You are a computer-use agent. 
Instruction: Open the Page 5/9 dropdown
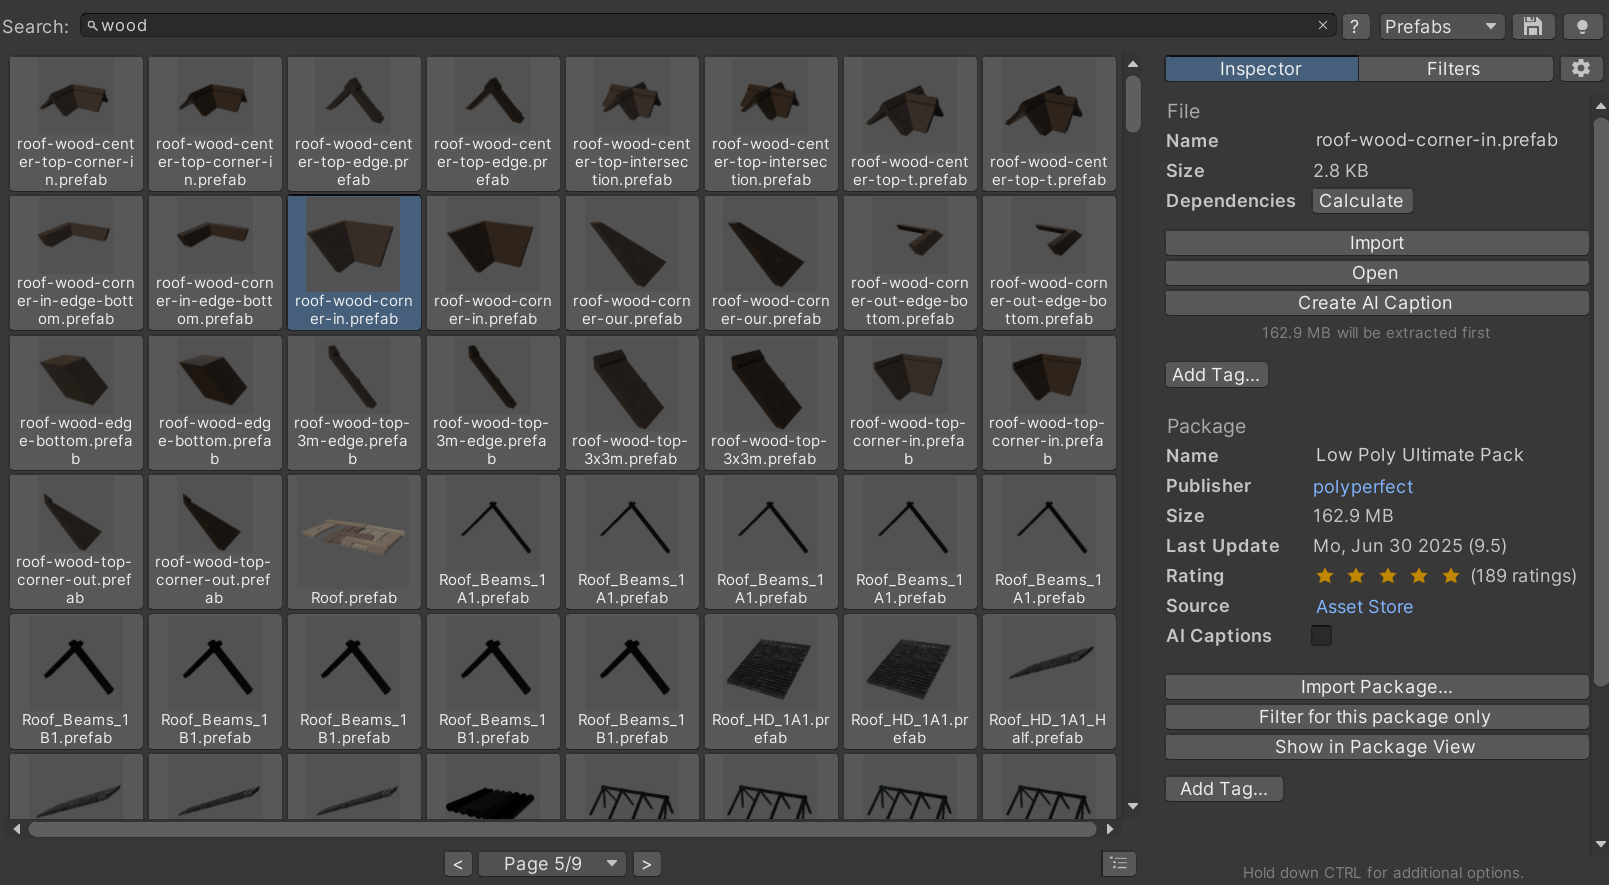(552, 864)
